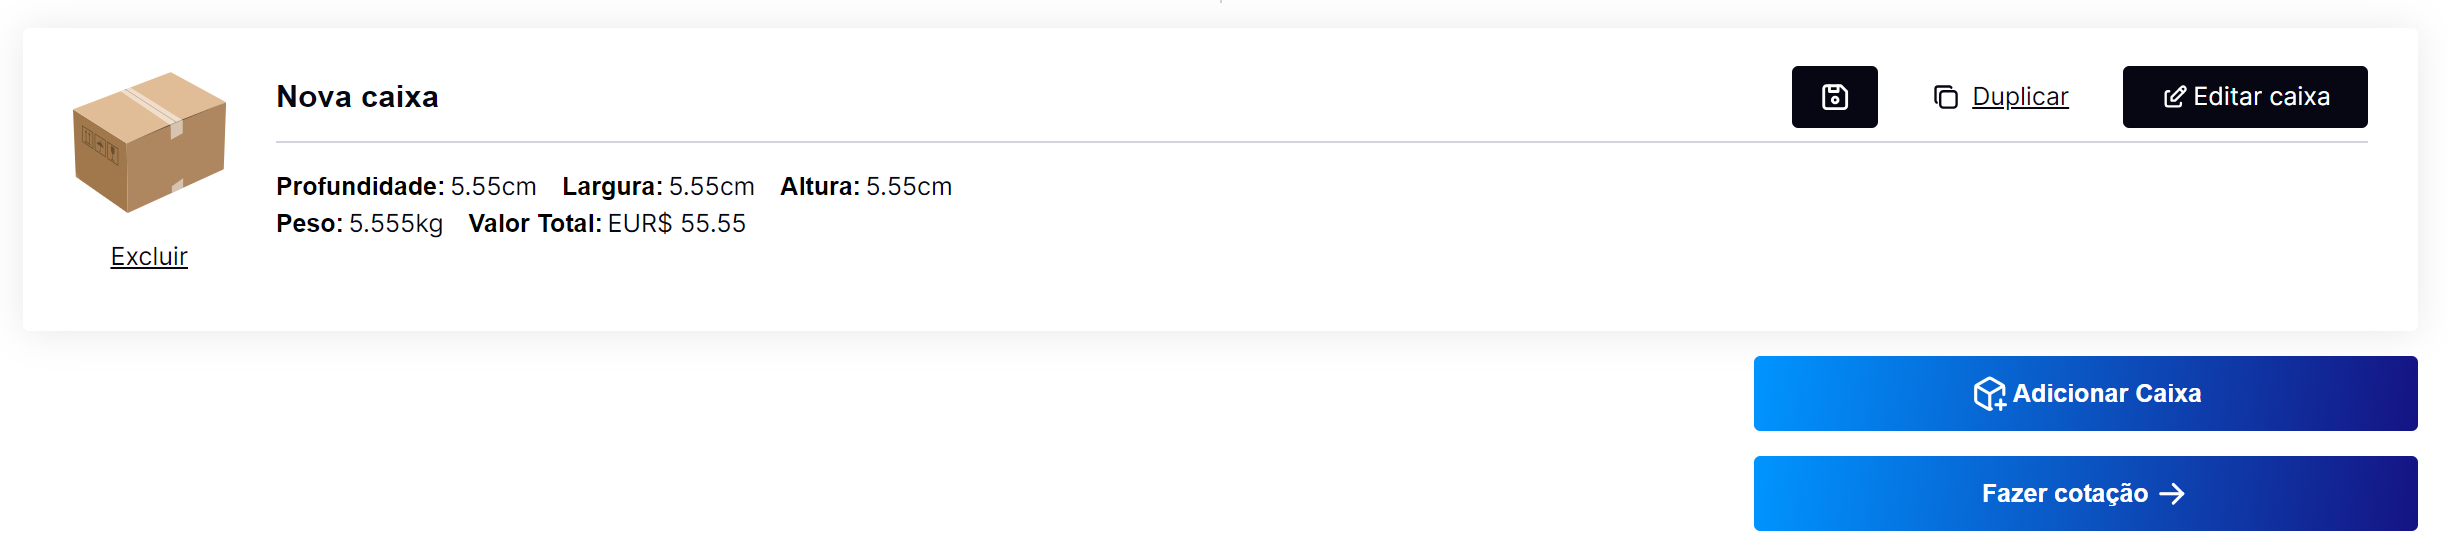This screenshot has height=551, width=2449.
Task: Start quote with Fazer cotação button
Action: (x=2064, y=494)
